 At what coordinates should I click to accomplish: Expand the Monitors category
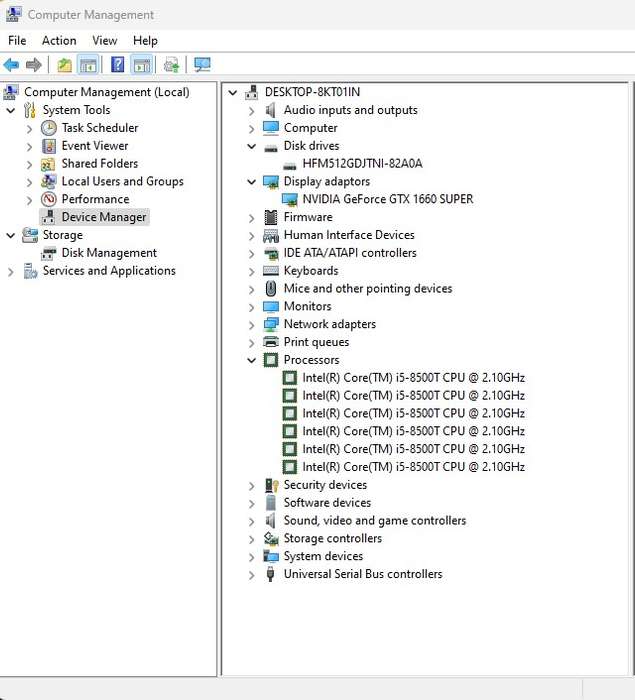252,307
